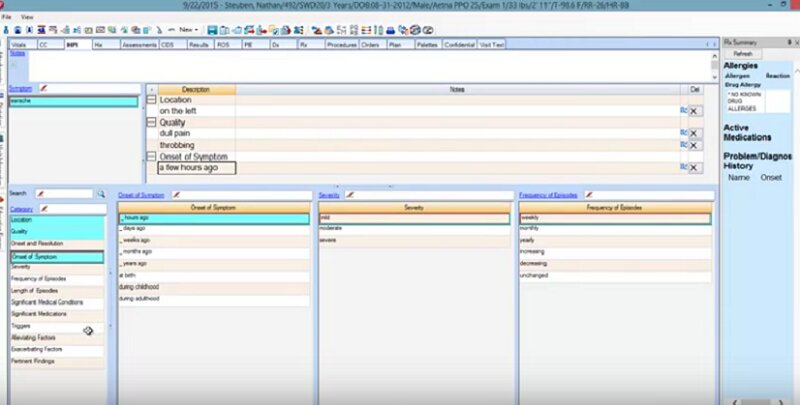The width and height of the screenshot is (800, 405).
Task: Click the pen icon beside Frequency of Episodes
Action: click(589, 194)
